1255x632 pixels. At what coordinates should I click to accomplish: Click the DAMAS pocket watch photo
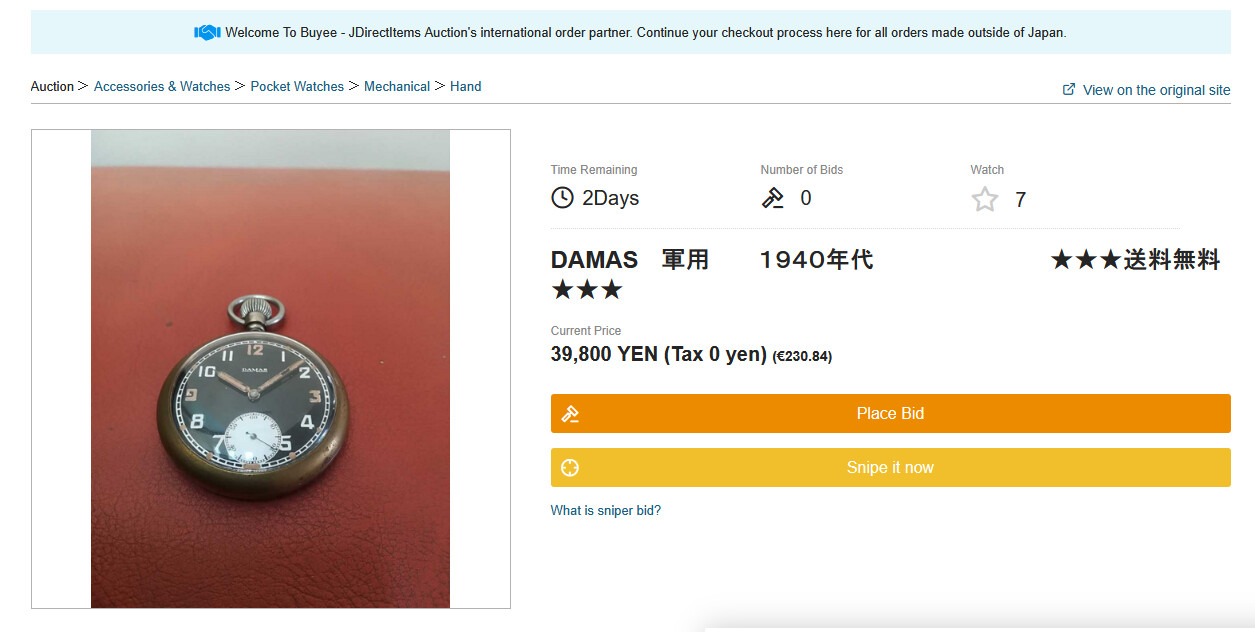(x=270, y=368)
